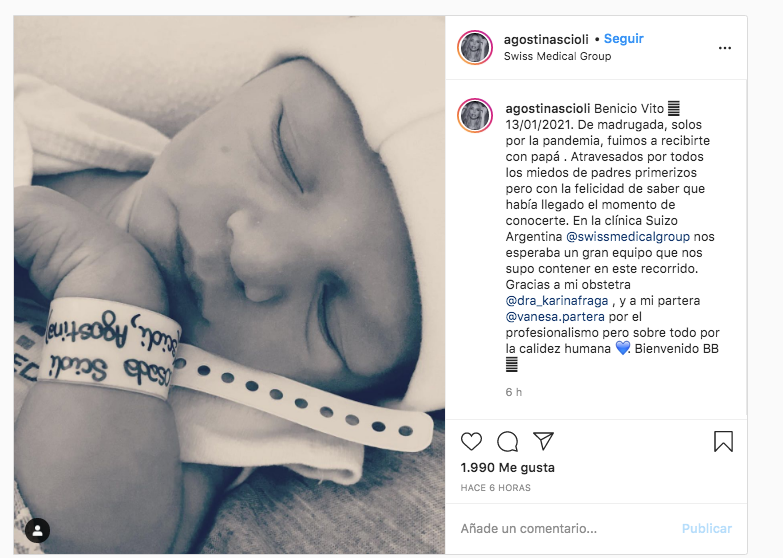The height and width of the screenshot is (558, 783).
Task: Save post with bookmark icon
Action: pyautogui.click(x=723, y=442)
